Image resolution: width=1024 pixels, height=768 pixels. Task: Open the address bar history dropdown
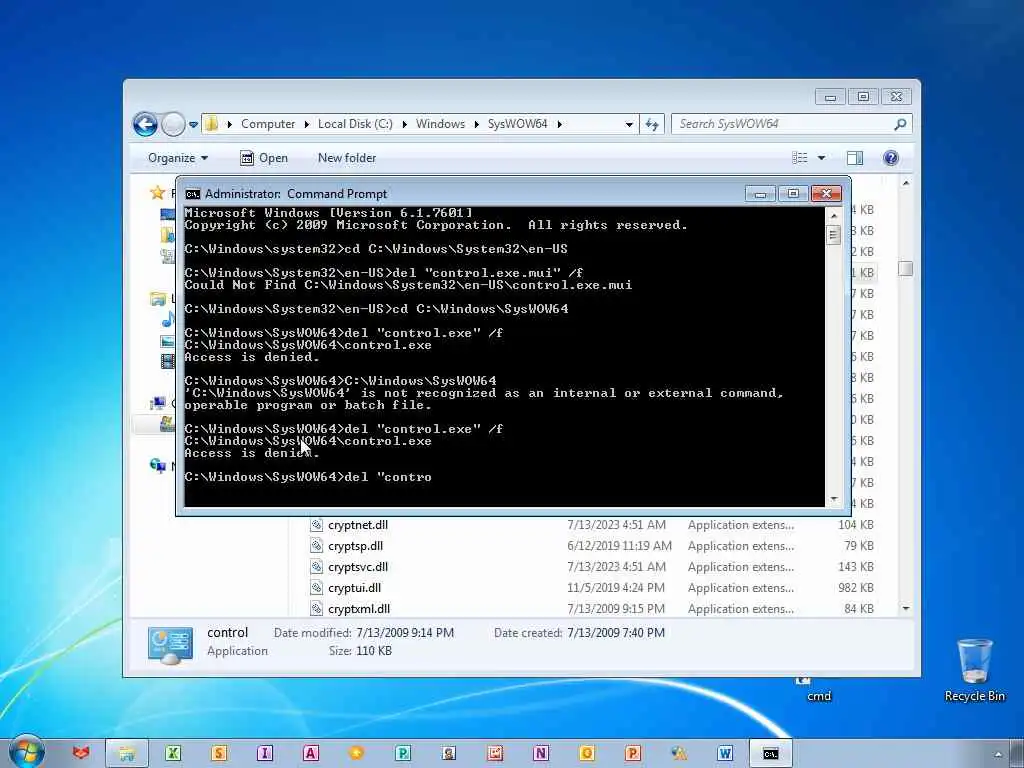click(629, 124)
